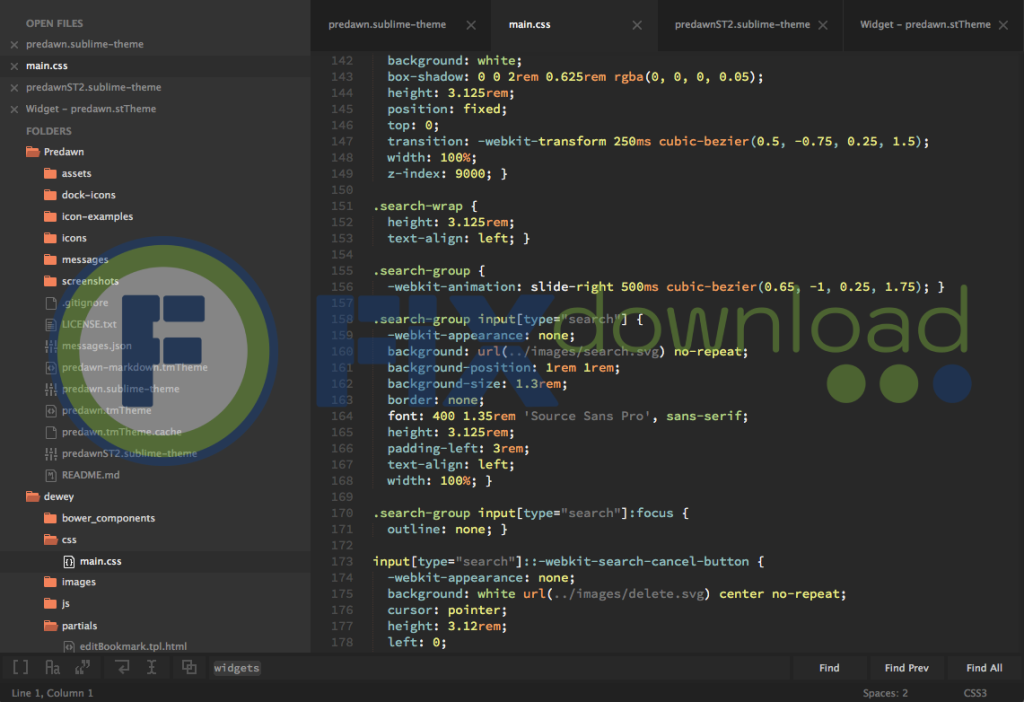1024x702 pixels.
Task: Switch to Widget - predawn.stTheme tab
Action: point(925,25)
